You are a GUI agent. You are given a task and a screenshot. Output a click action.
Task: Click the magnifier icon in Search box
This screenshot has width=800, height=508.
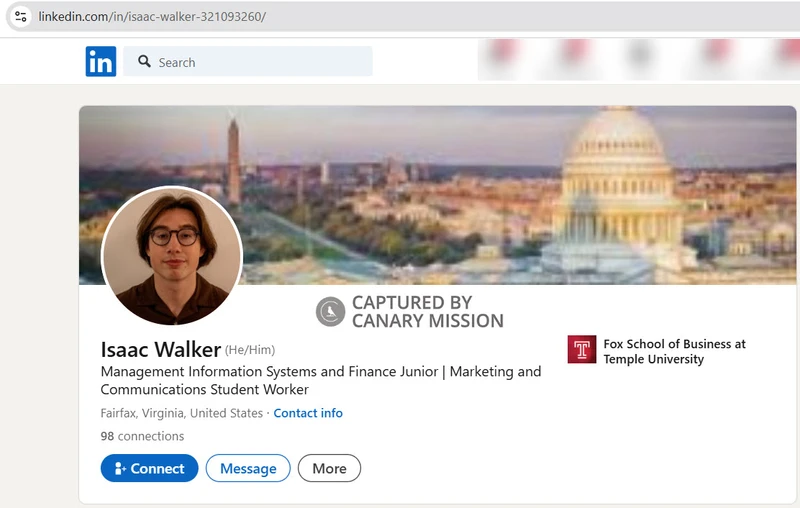(x=145, y=62)
